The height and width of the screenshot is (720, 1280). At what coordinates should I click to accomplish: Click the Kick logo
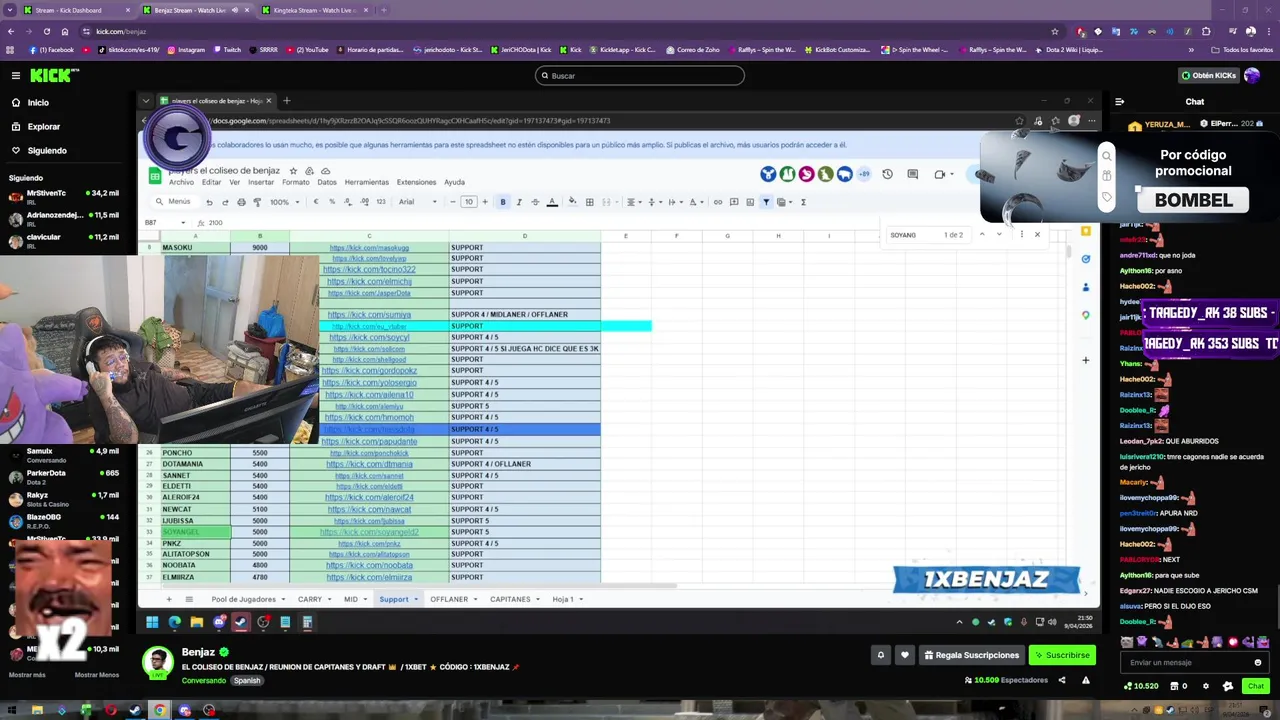click(54, 75)
